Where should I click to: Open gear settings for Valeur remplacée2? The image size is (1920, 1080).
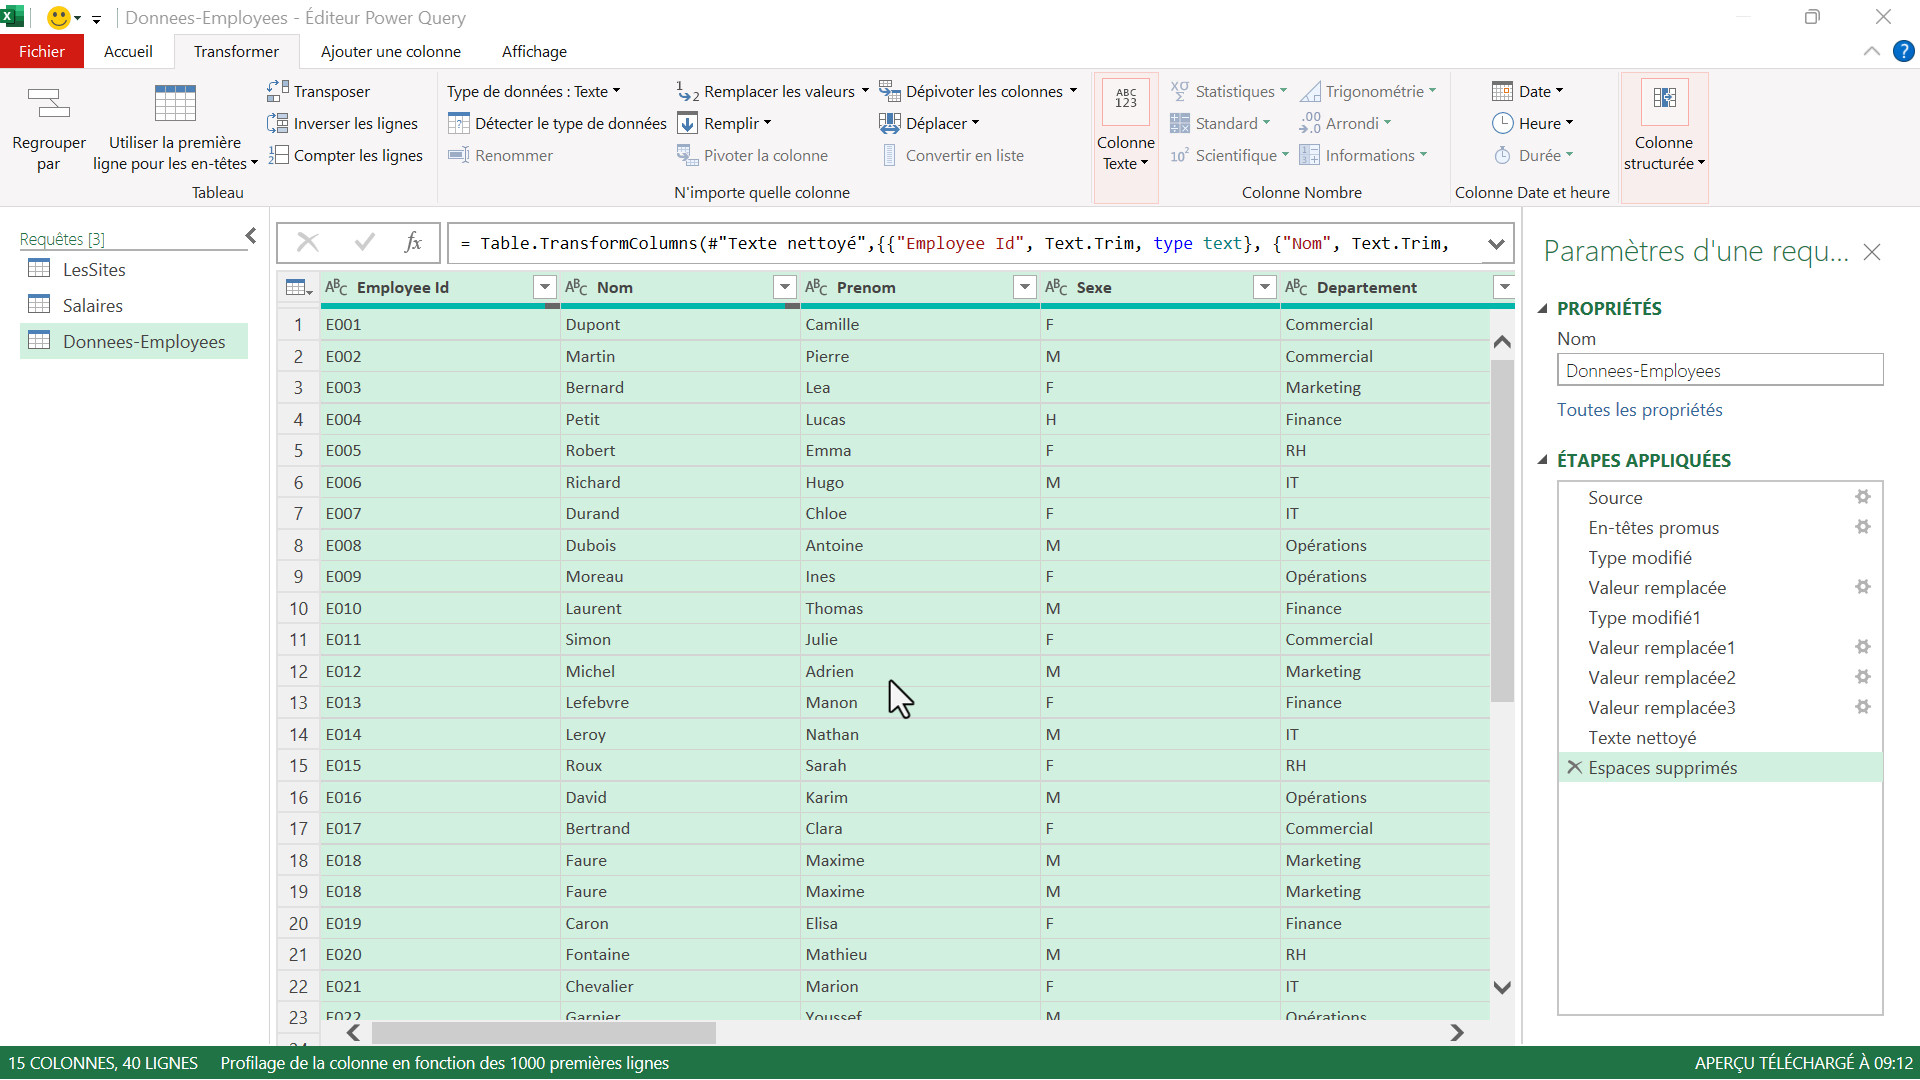(x=1862, y=677)
